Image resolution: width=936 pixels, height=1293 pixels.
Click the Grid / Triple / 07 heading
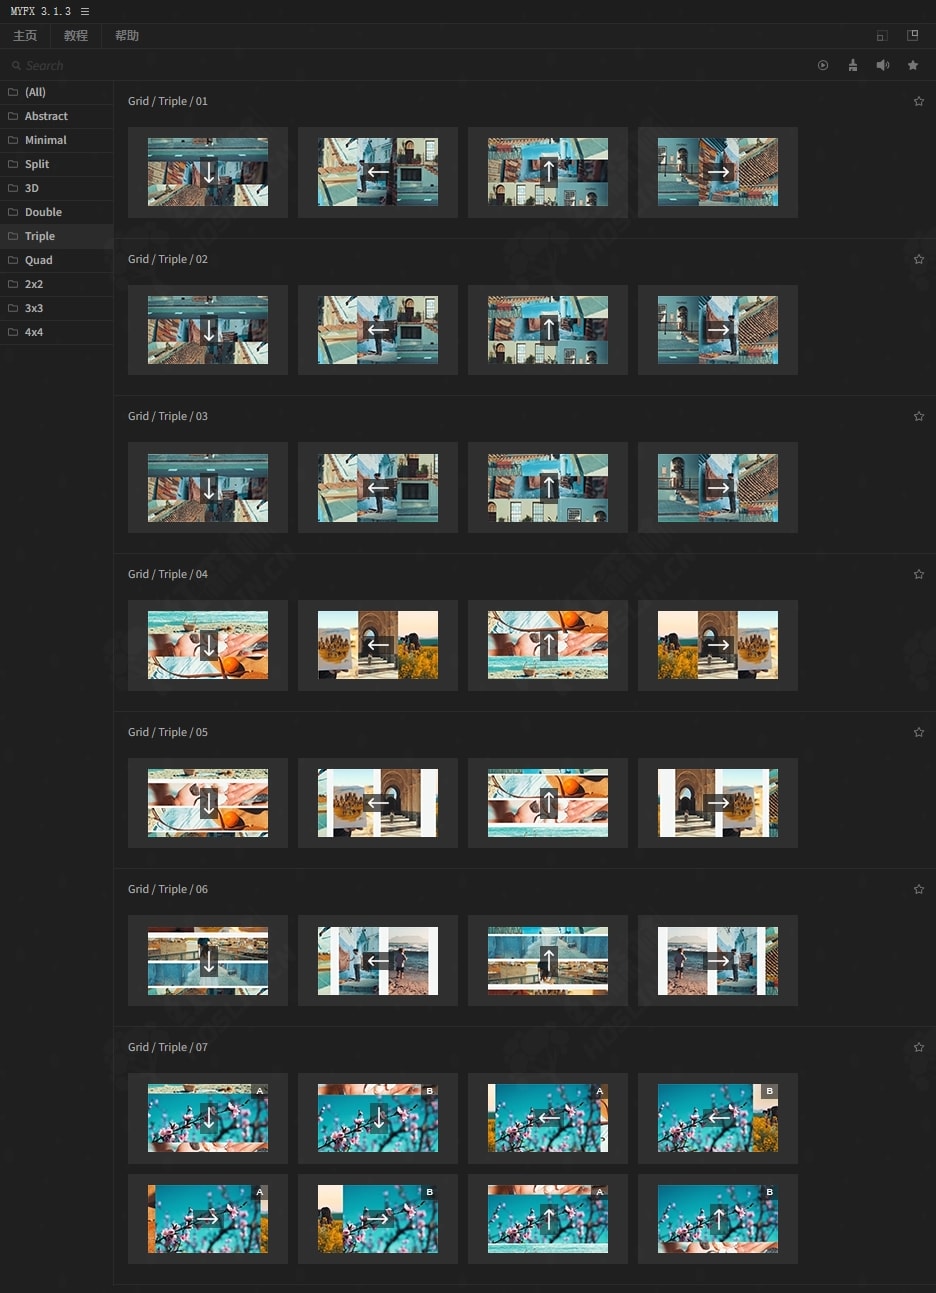point(168,1047)
